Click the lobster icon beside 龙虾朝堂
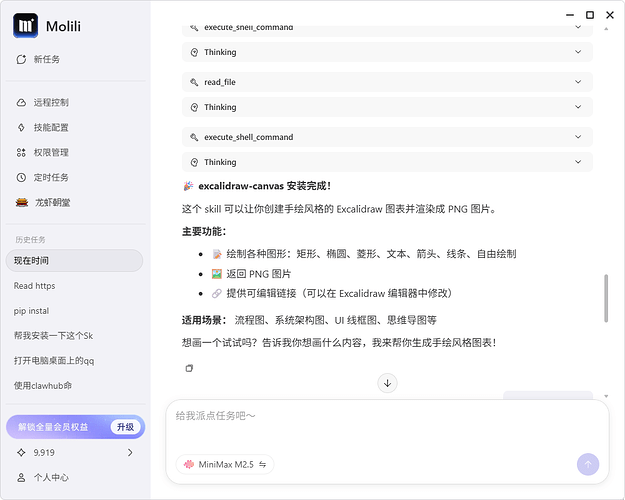Image resolution: width=625 pixels, height=500 pixels. coord(22,203)
